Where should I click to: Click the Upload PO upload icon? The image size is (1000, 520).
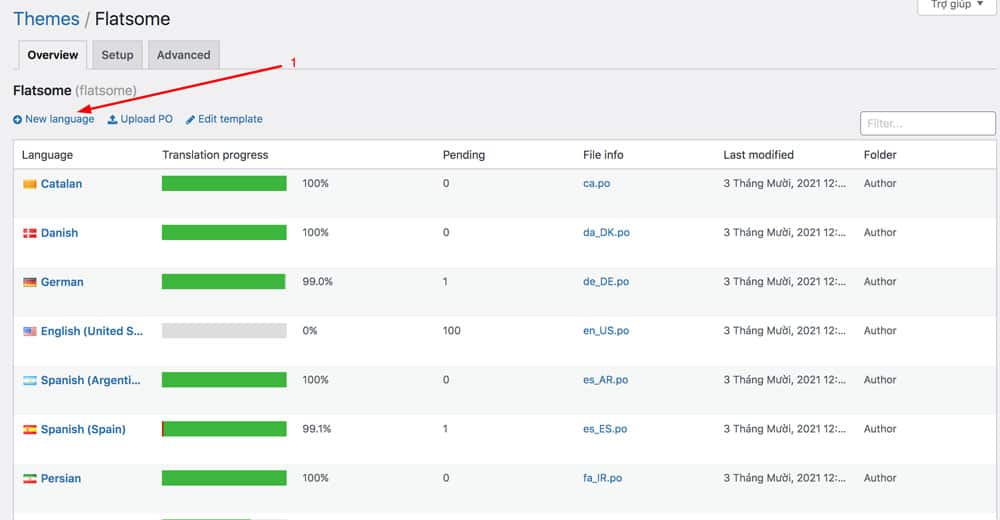113,120
